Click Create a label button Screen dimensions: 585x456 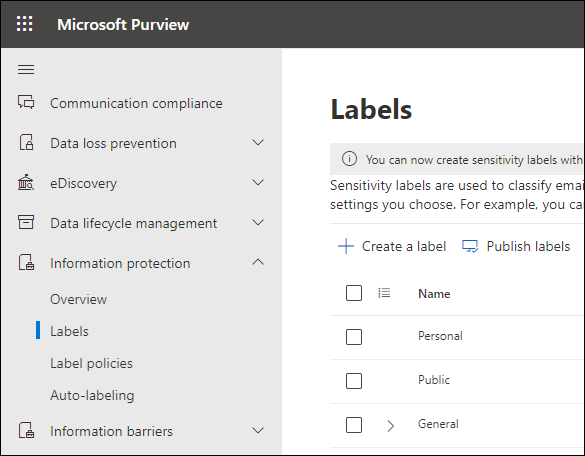click(392, 246)
